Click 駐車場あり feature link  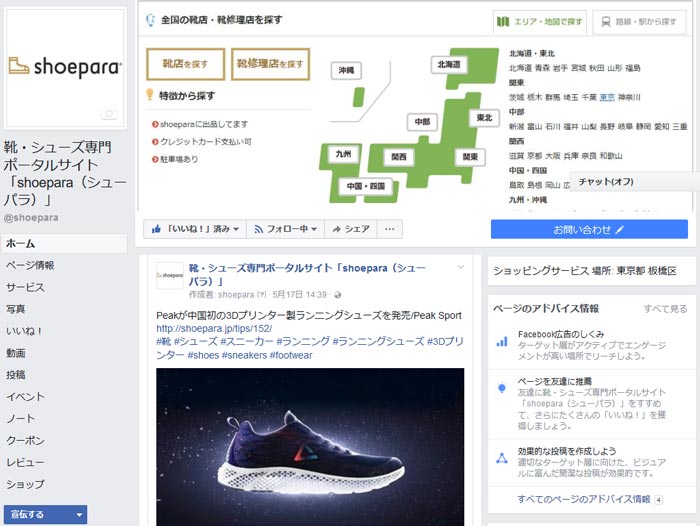pos(179,159)
